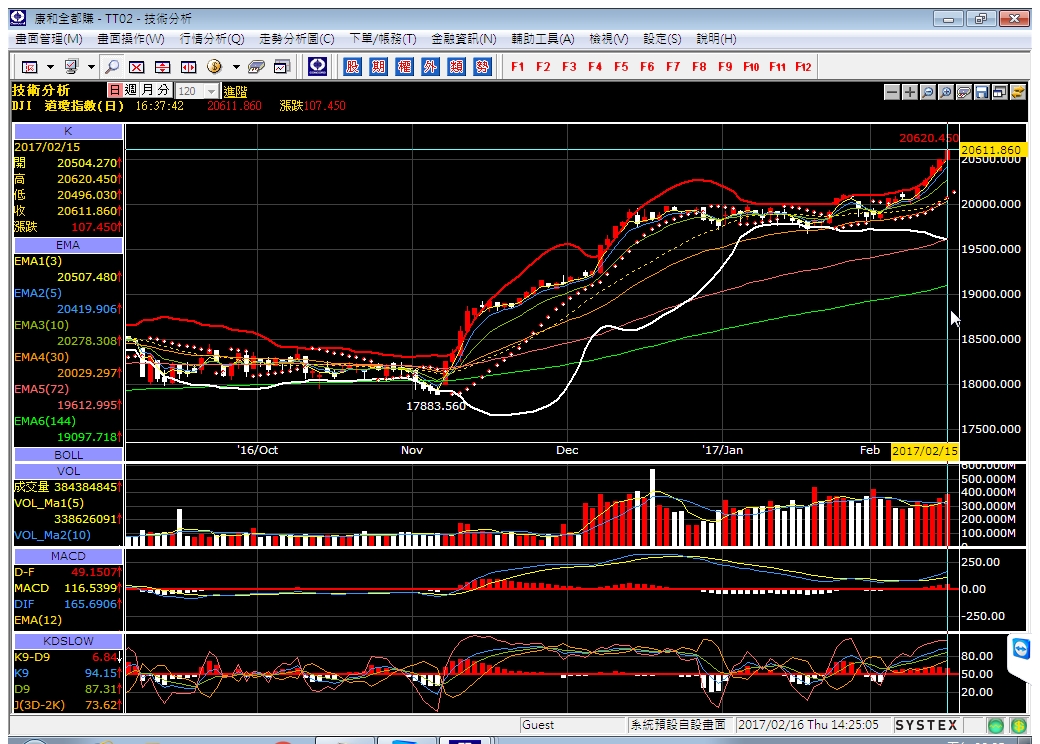The height and width of the screenshot is (744, 1040).
Task: Open 下單/帳務(T) menu
Action: [383, 39]
